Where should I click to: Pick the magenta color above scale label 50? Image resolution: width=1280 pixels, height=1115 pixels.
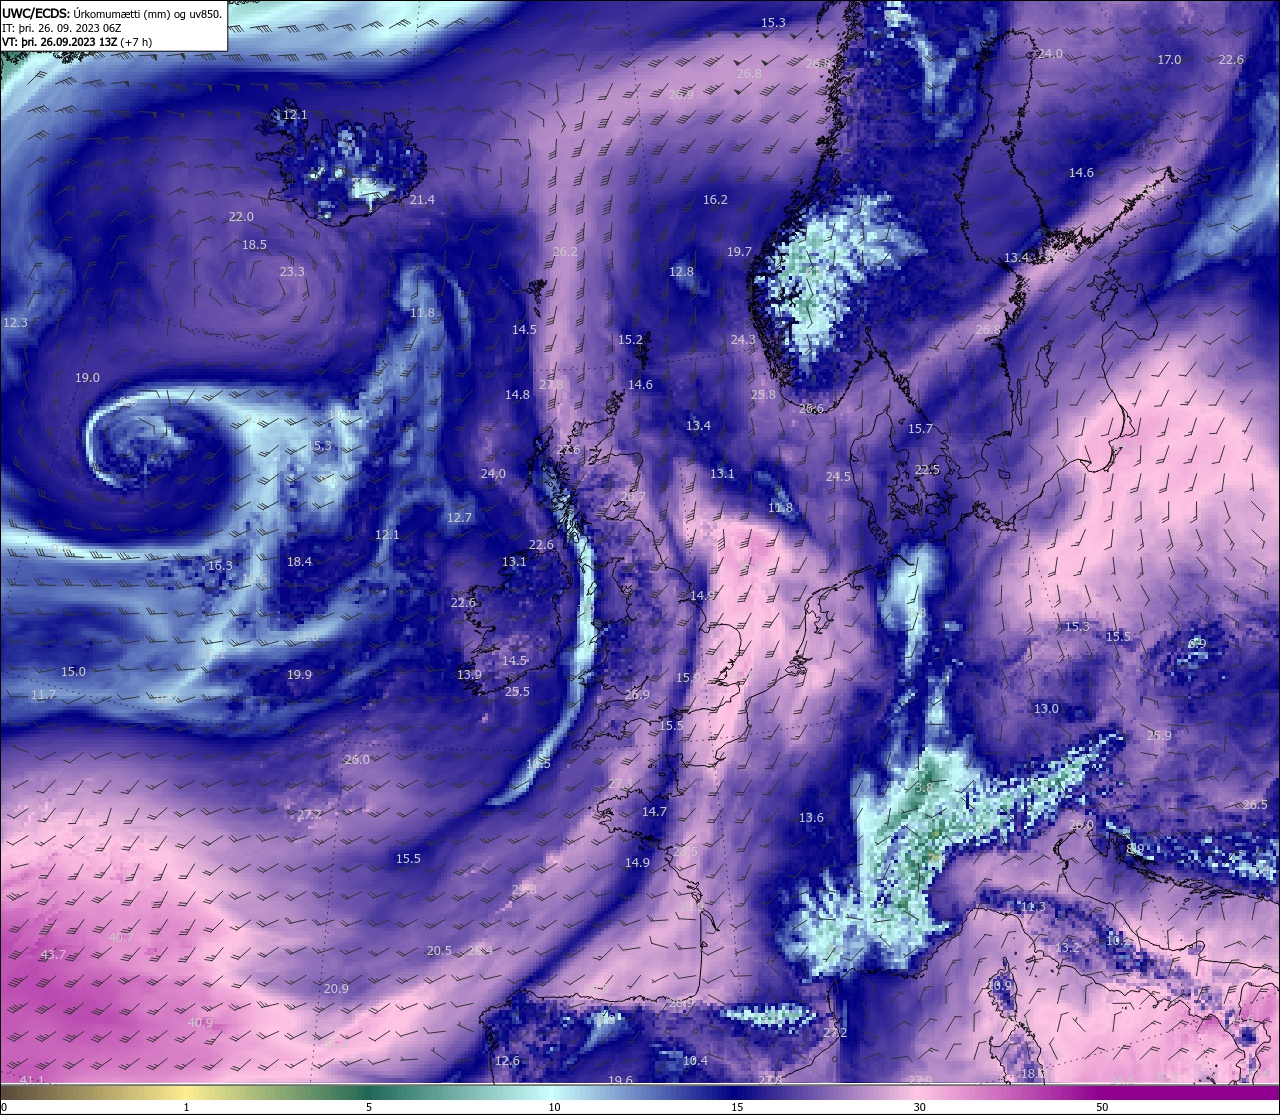tap(1102, 1092)
